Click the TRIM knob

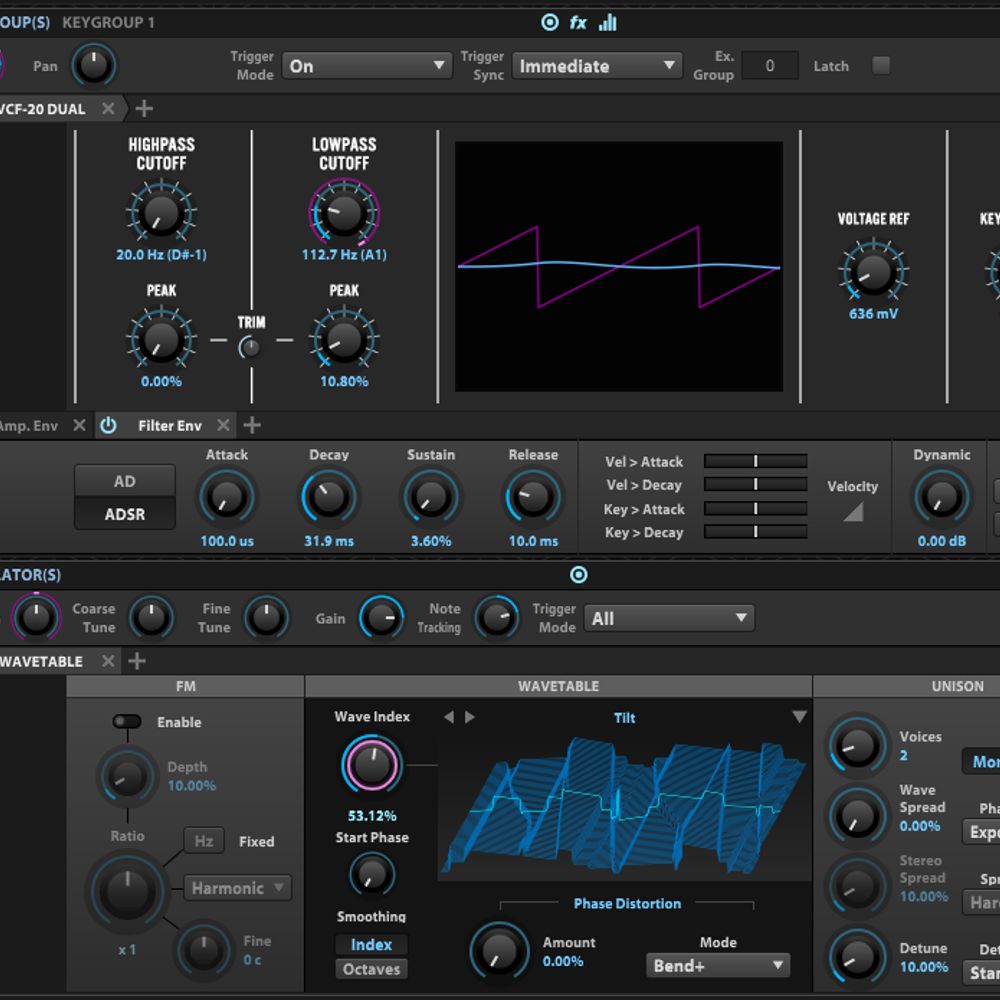click(249, 348)
